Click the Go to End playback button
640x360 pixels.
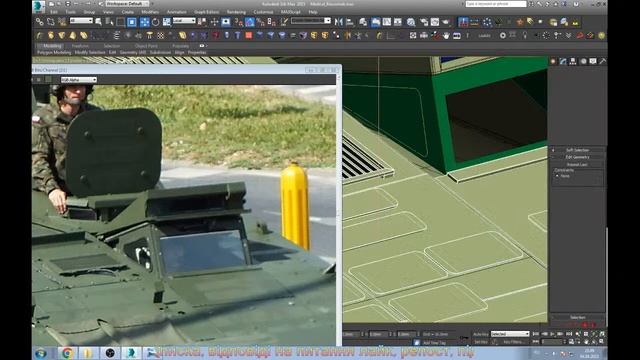[569, 334]
